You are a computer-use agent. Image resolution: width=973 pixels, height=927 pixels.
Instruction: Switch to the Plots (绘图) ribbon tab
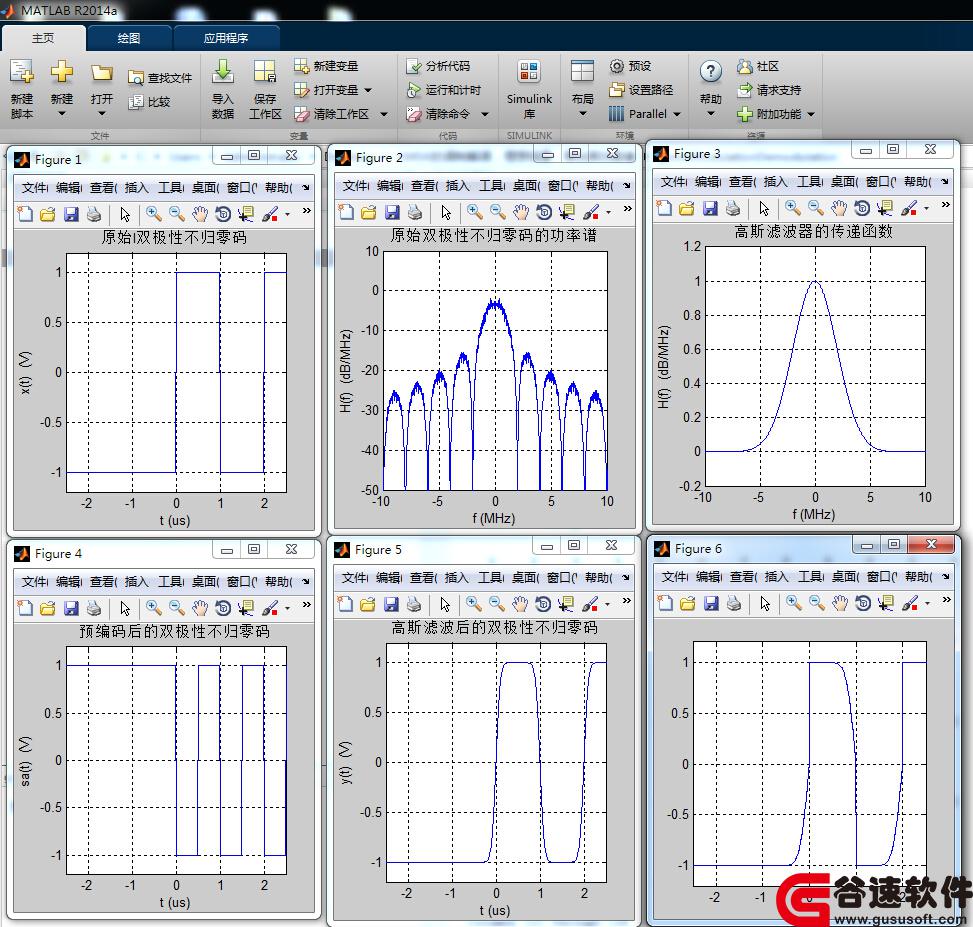(129, 38)
